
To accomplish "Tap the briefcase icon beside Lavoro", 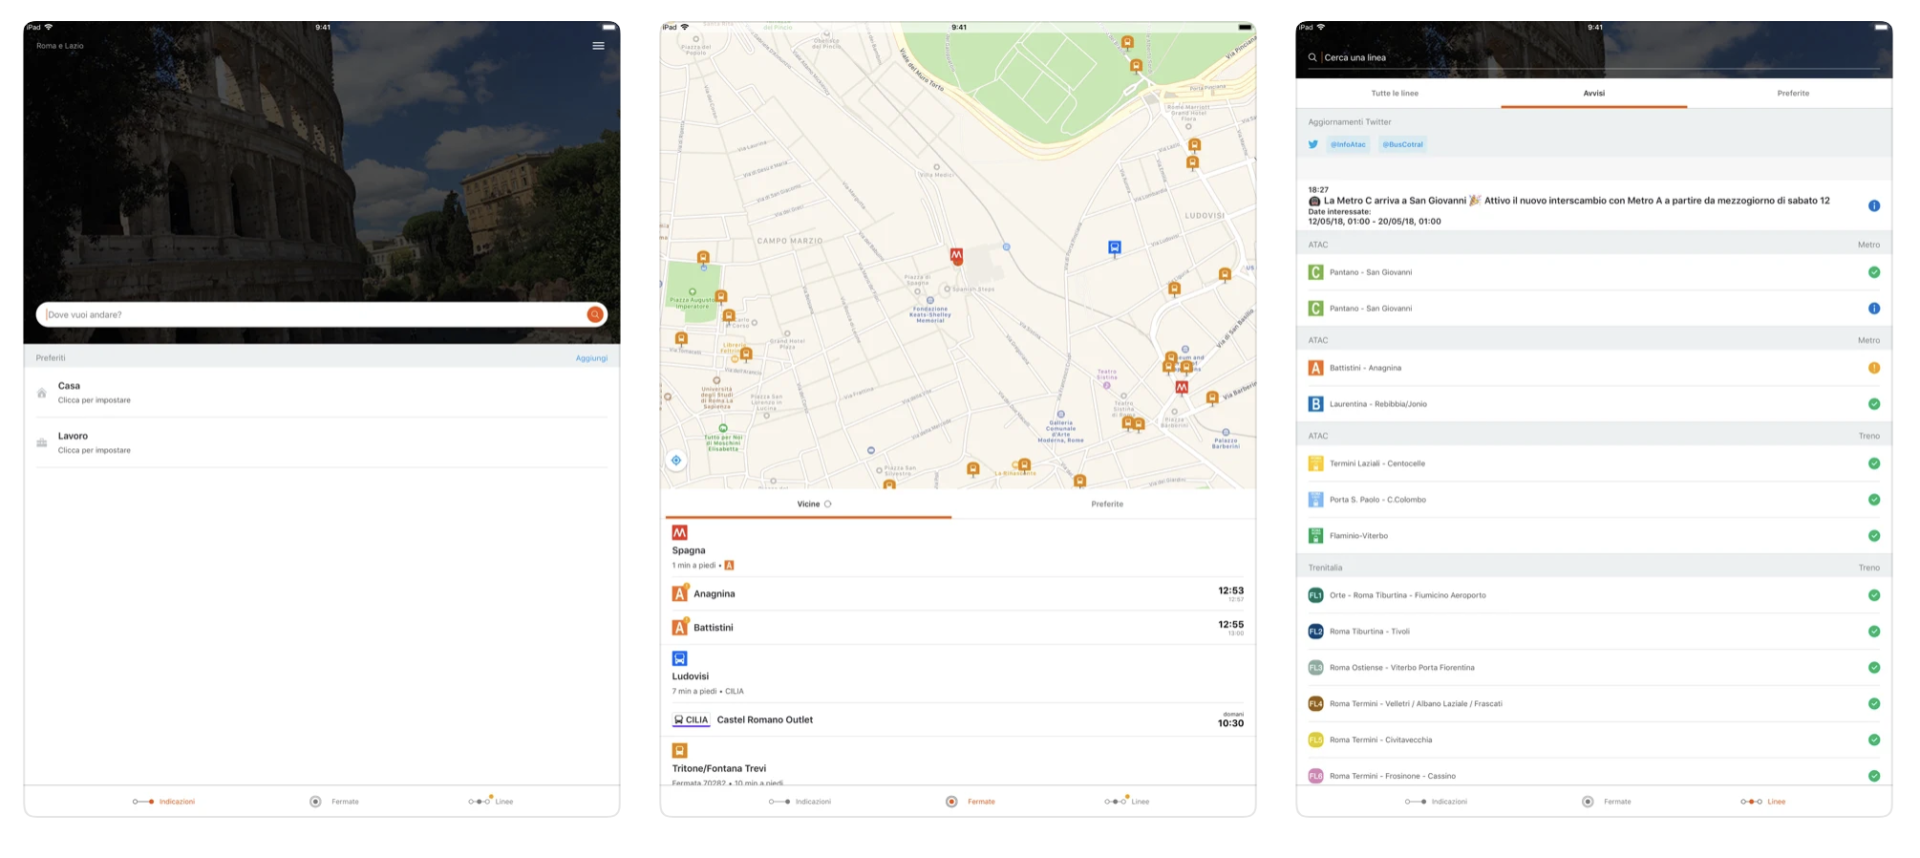I will (42, 443).
